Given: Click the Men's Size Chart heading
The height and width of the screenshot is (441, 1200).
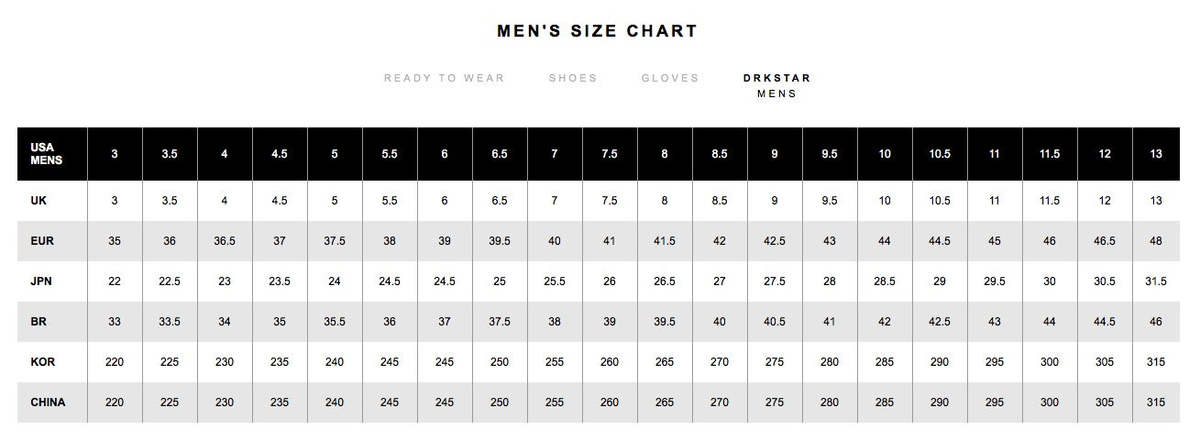Looking at the screenshot, I should pos(597,31).
